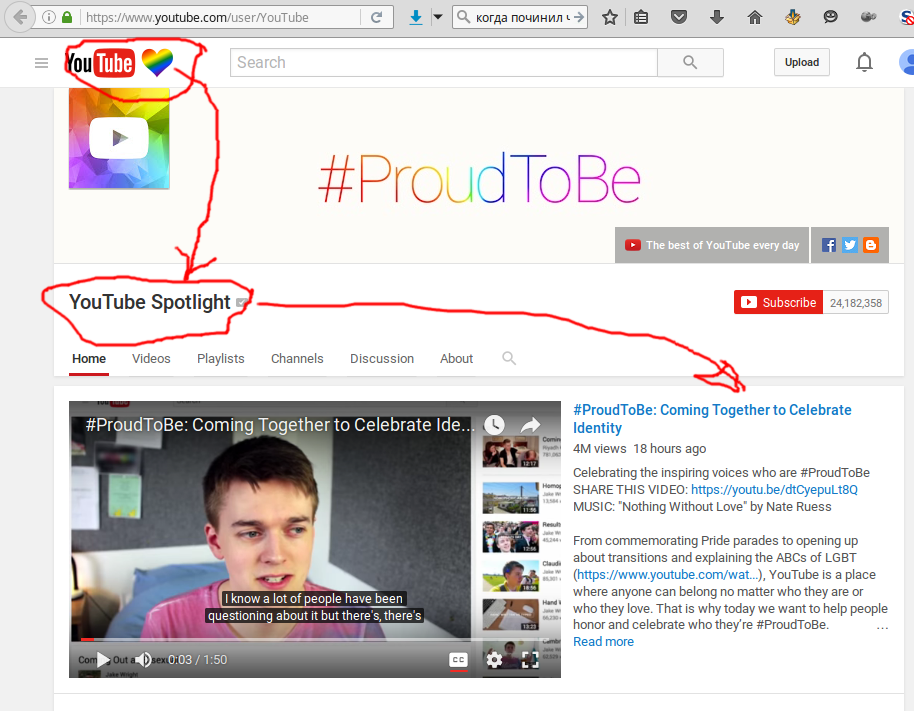Click the search magnifier in browser search box
The width and height of the screenshot is (914, 711).
click(x=463, y=17)
